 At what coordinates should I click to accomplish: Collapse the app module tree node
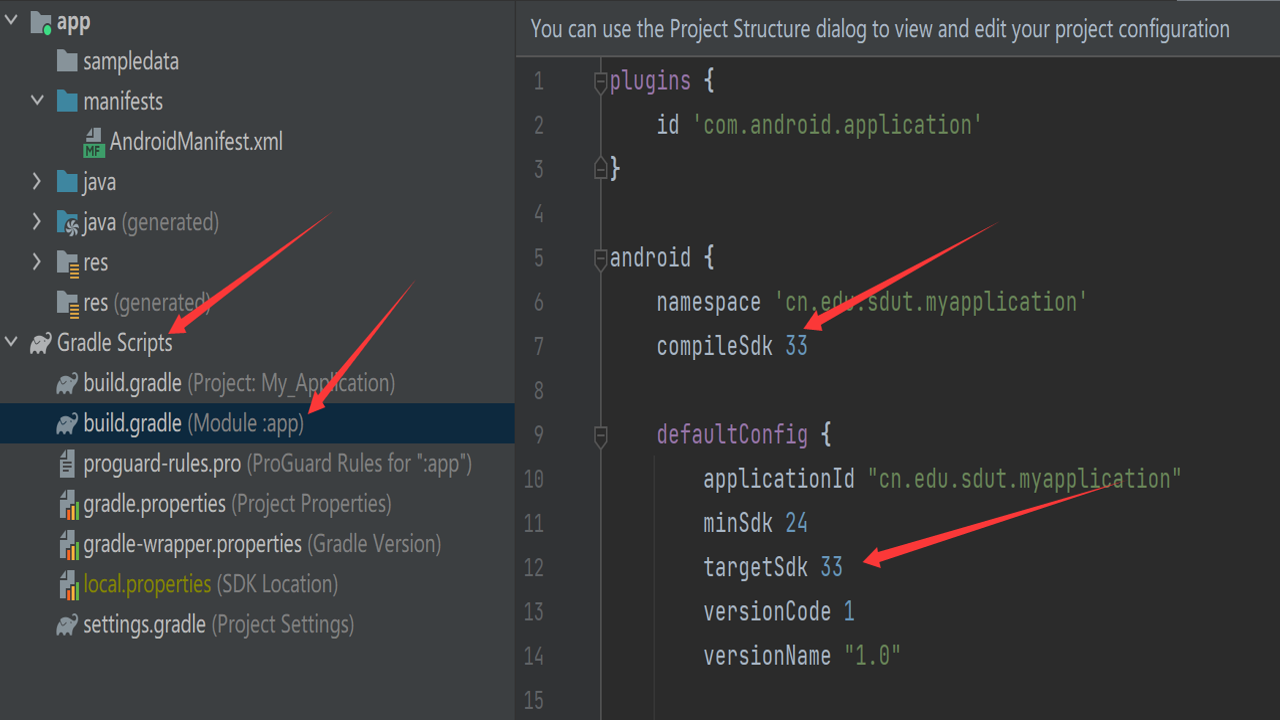[x=12, y=20]
